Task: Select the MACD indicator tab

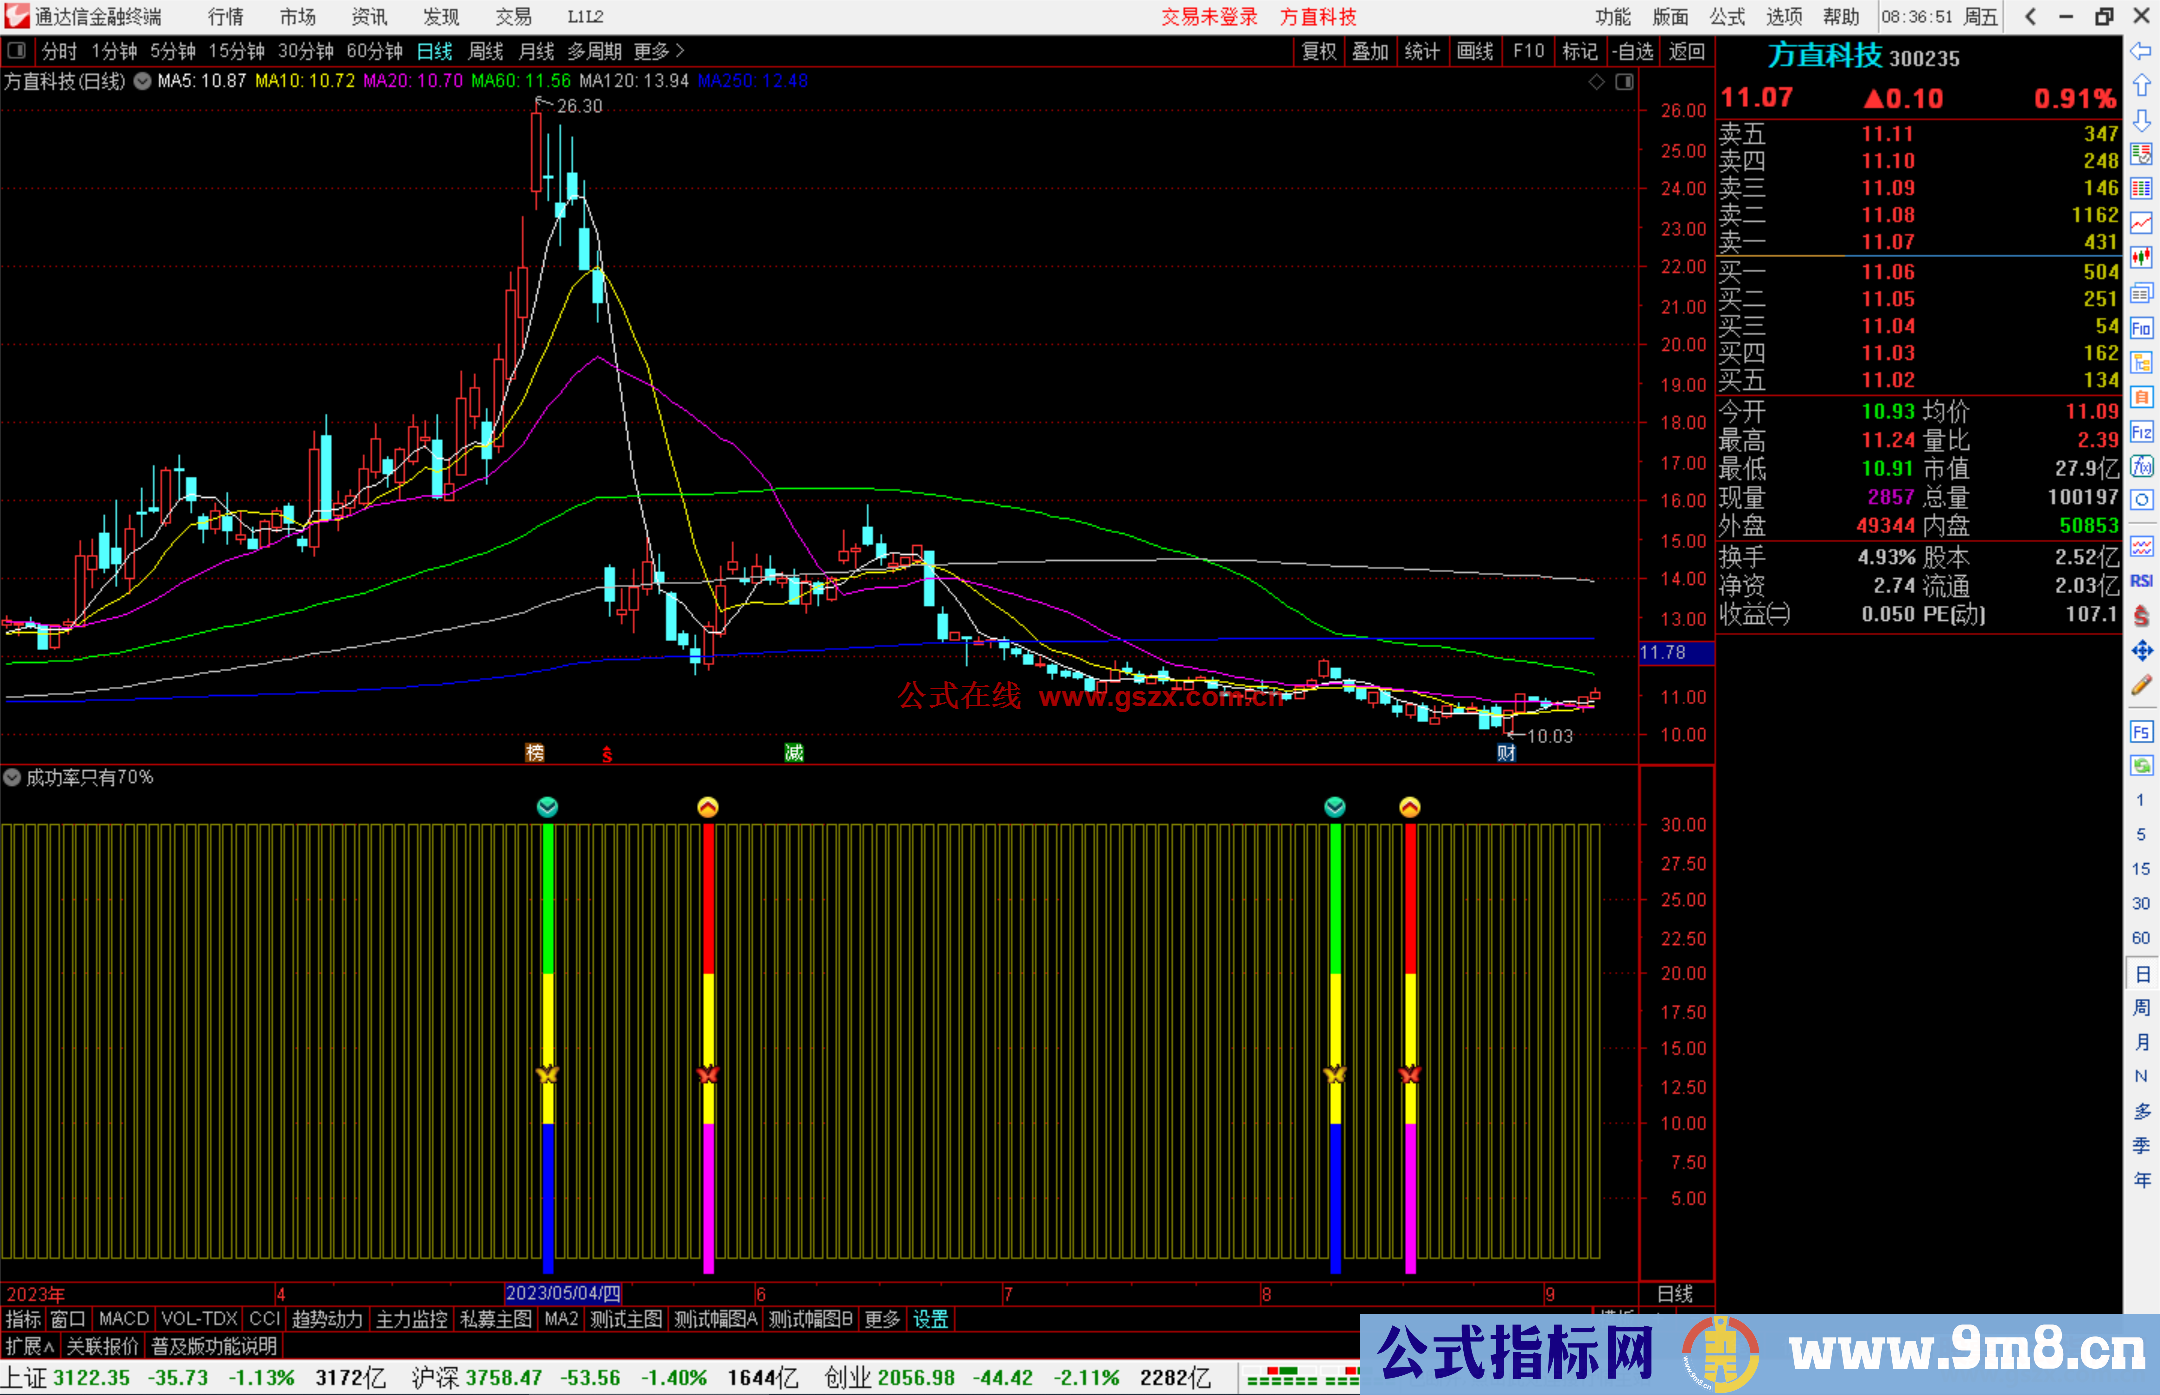Action: (x=124, y=1319)
